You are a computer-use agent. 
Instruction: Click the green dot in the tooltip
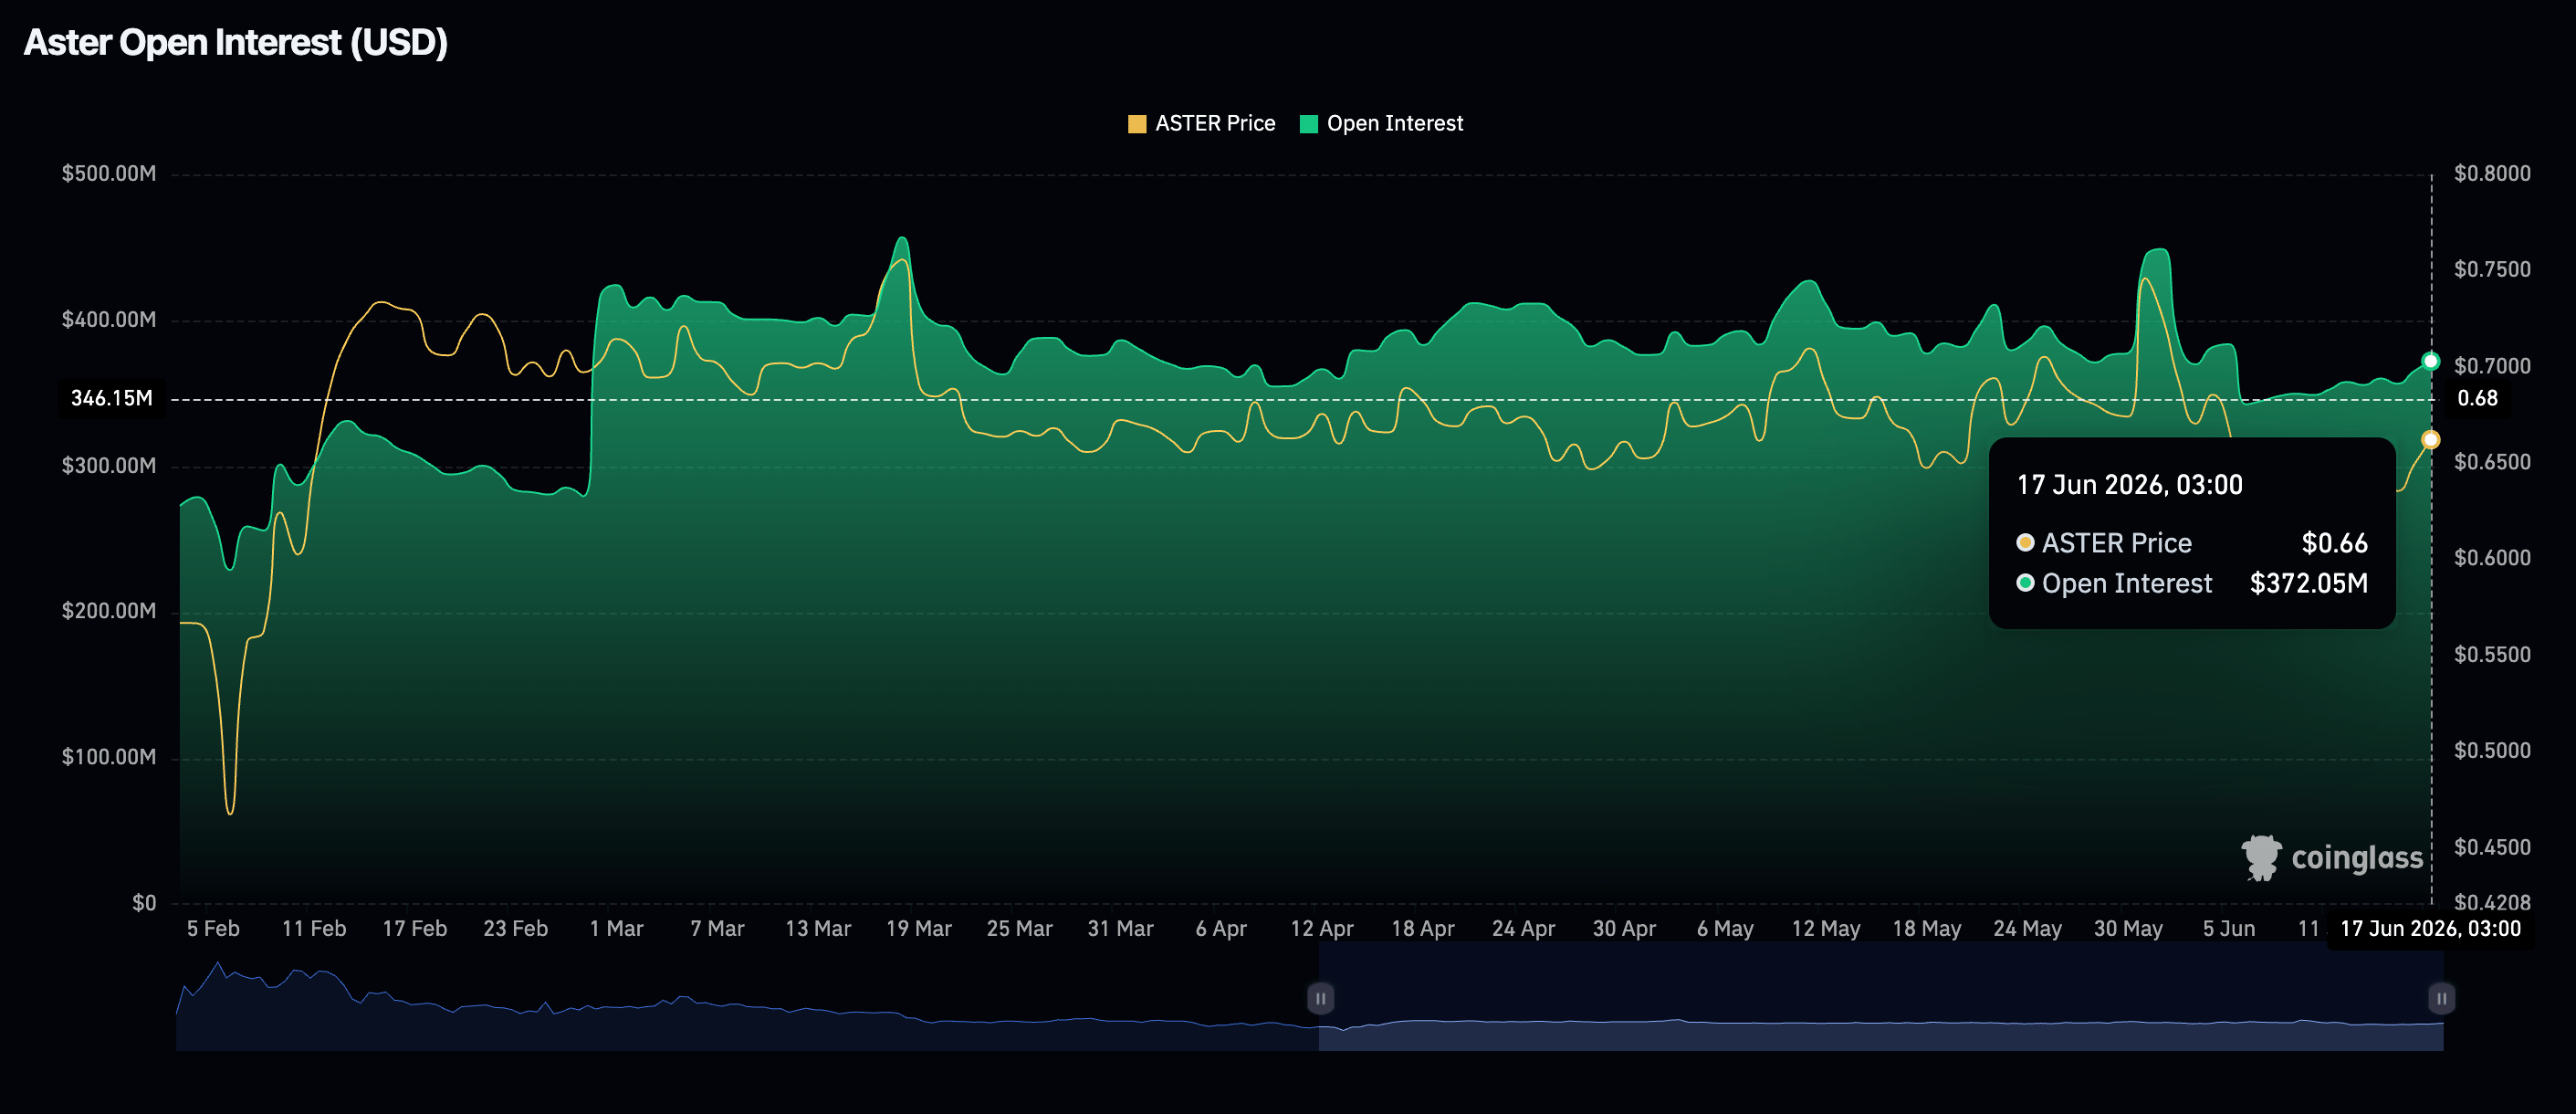2025,583
